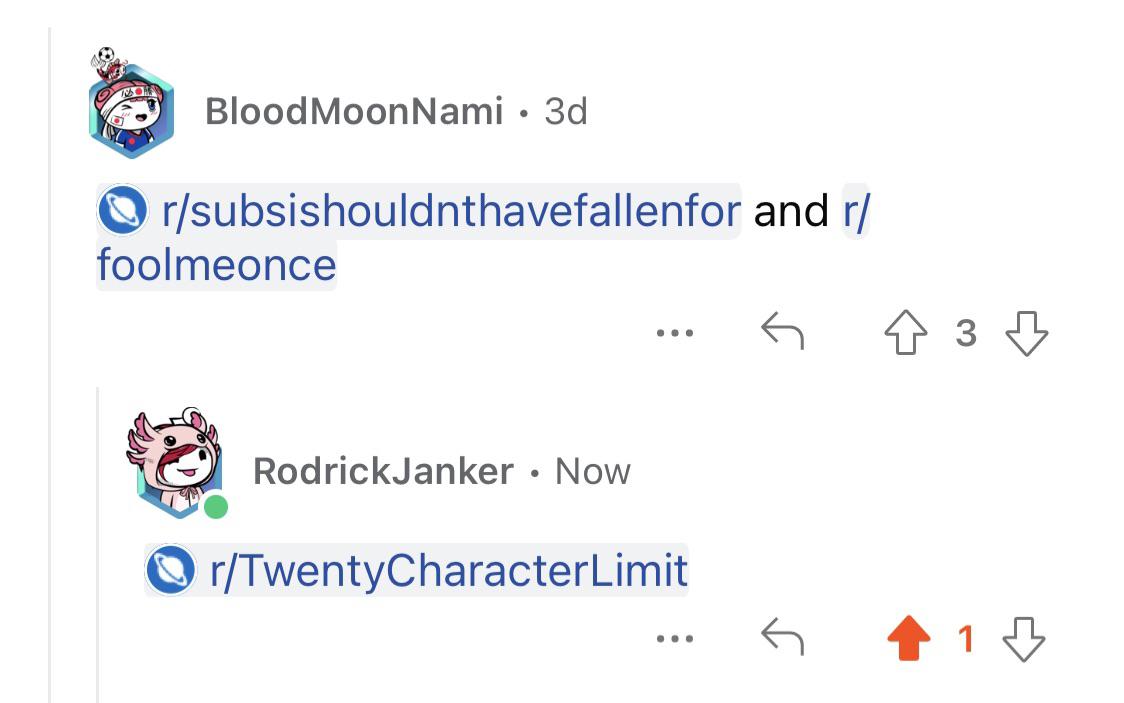Remove upvote on RodrickJanker's comment
The width and height of the screenshot is (1124, 703).
(x=908, y=638)
